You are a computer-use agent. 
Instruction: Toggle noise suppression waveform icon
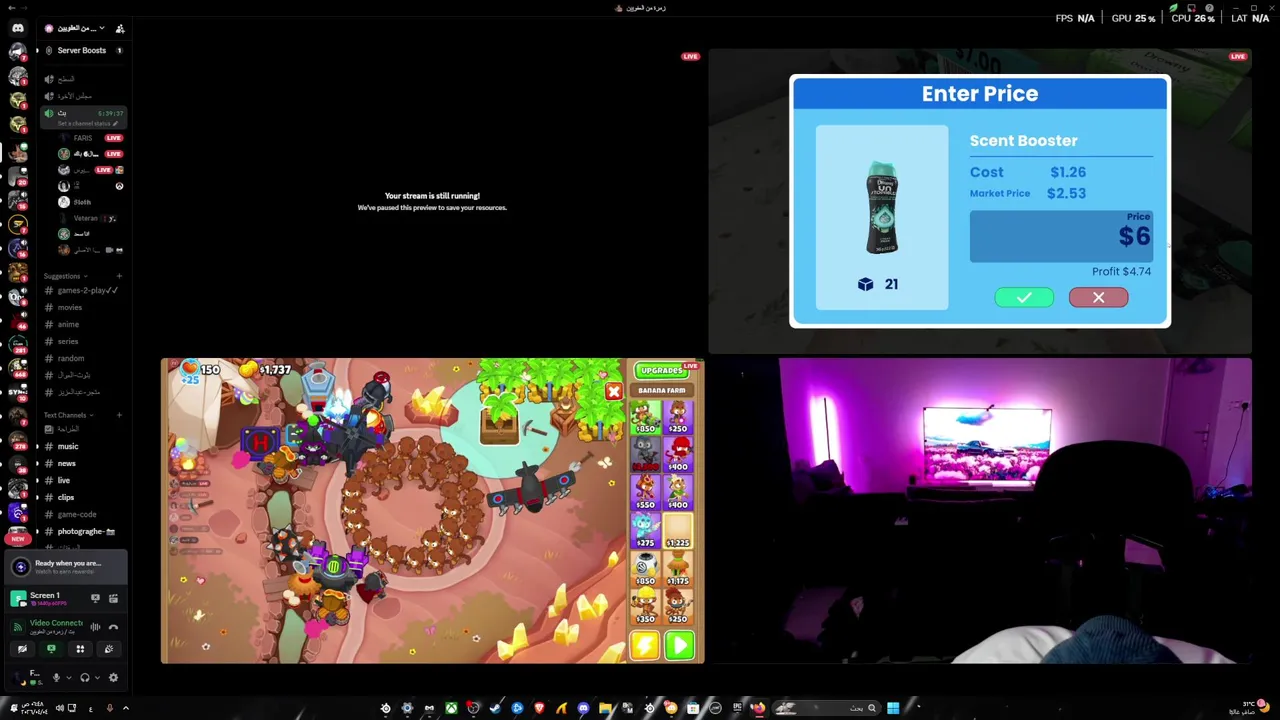[x=95, y=627]
